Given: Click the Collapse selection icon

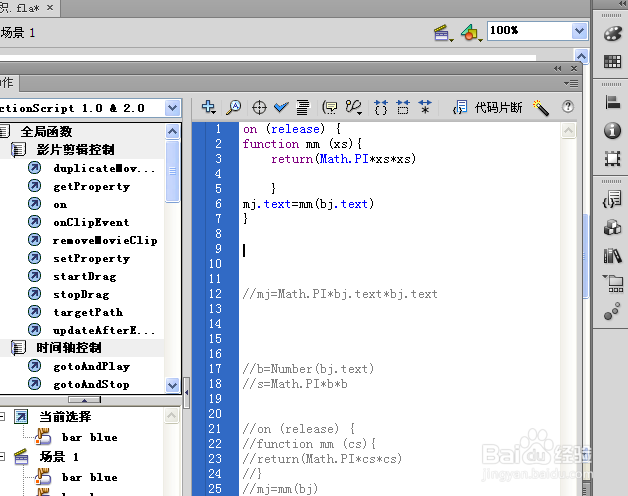Looking at the screenshot, I should pyautogui.click(x=403, y=107).
